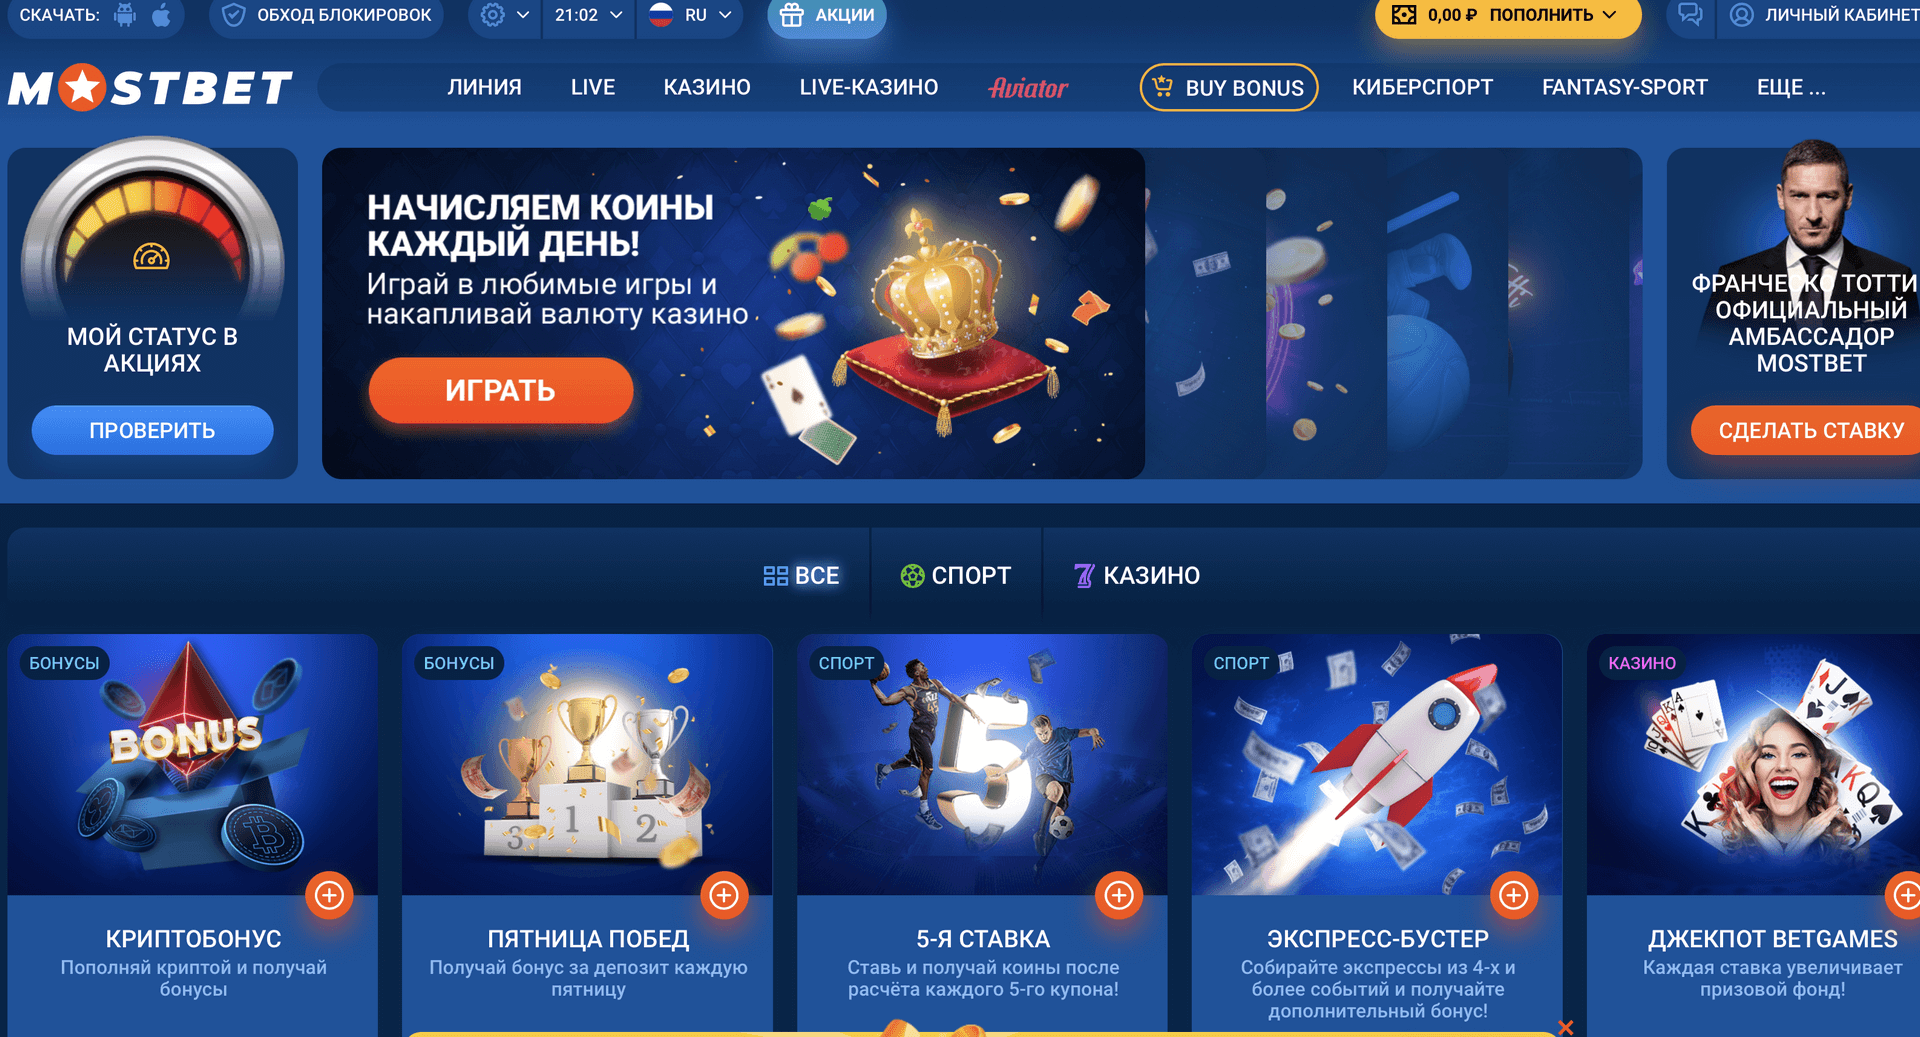
Task: Click the Проверить status button
Action: click(152, 430)
